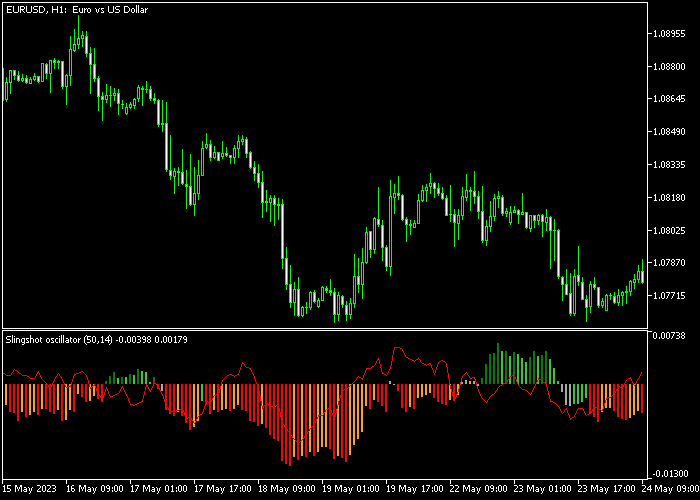
Task: Click the 1.08645 price axis label
Action: point(669,100)
